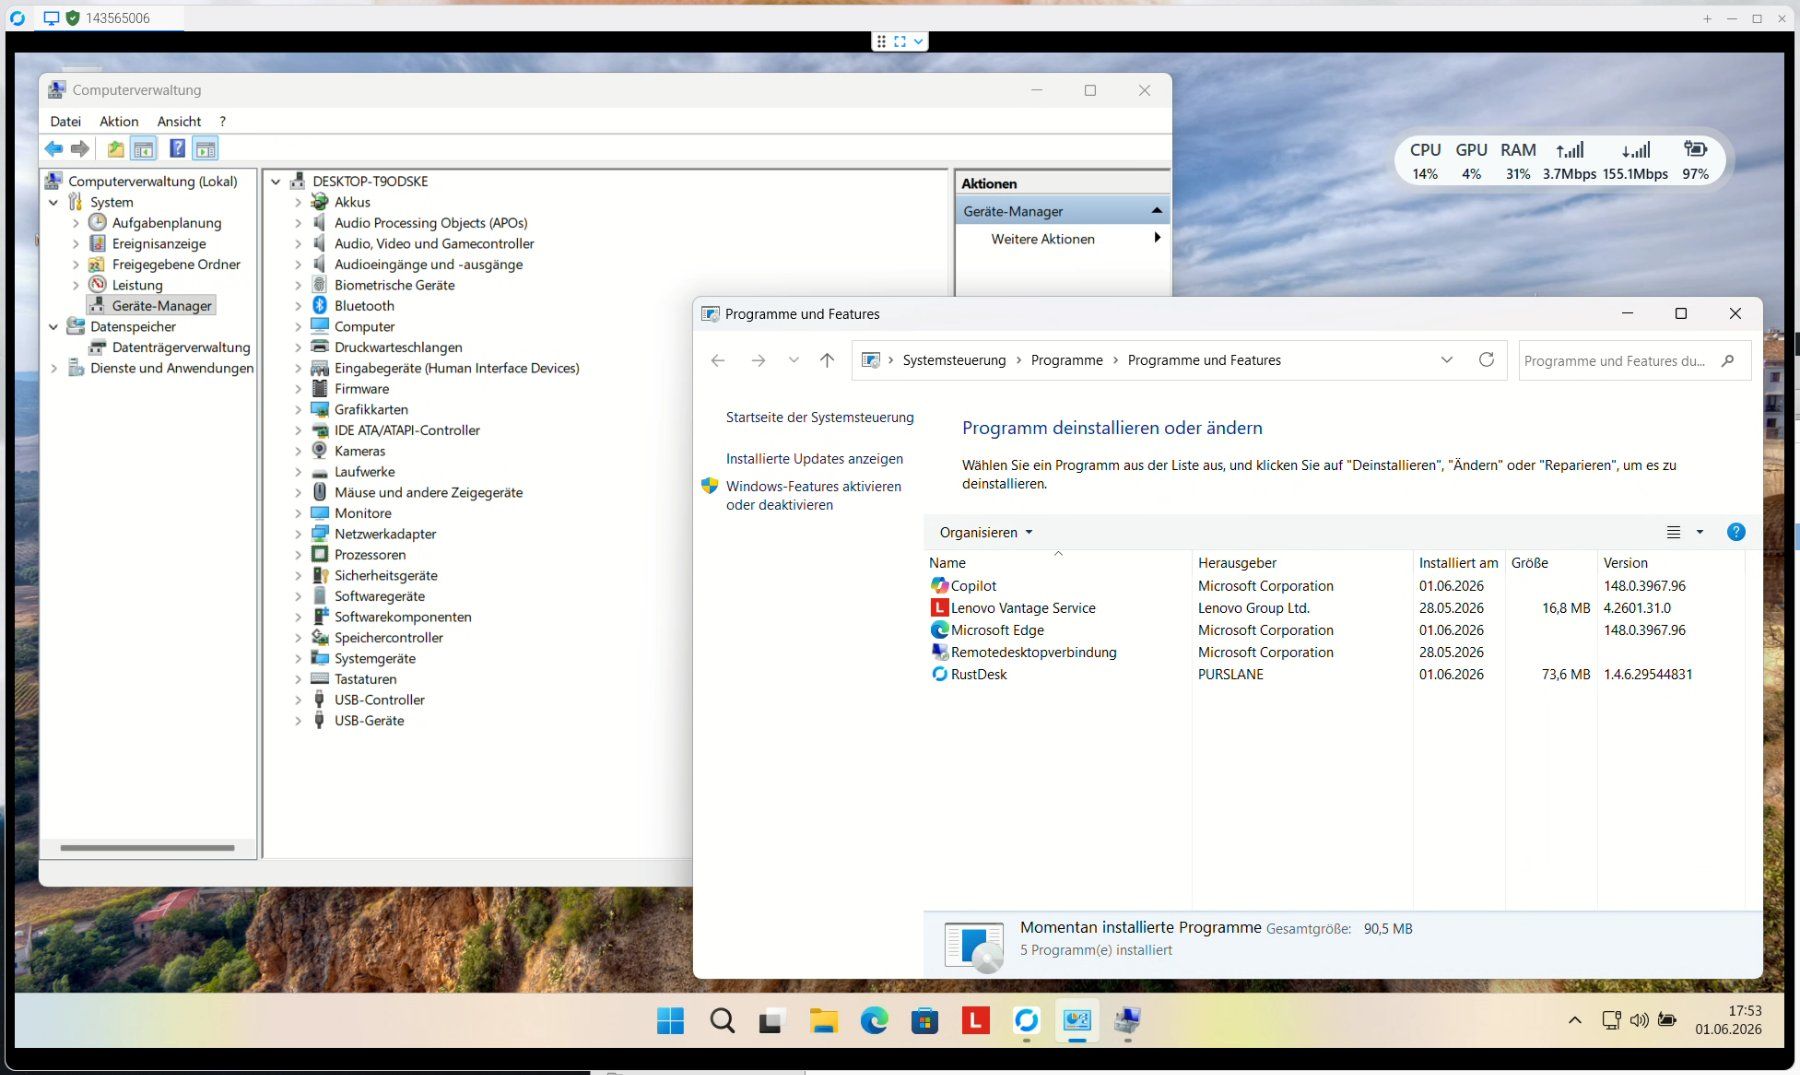Expand the Bluetooth device category
Viewport: 1800px width, 1075px height.
pyautogui.click(x=298, y=305)
